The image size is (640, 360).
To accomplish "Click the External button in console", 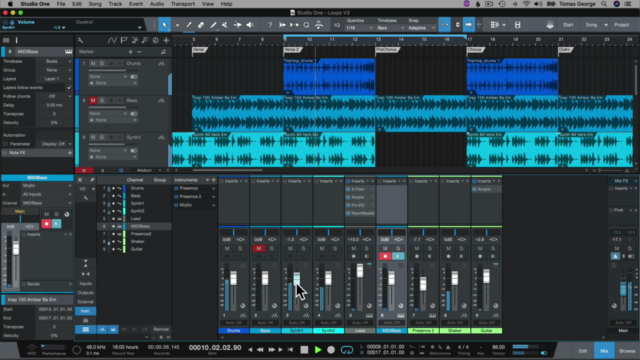I will (85, 302).
